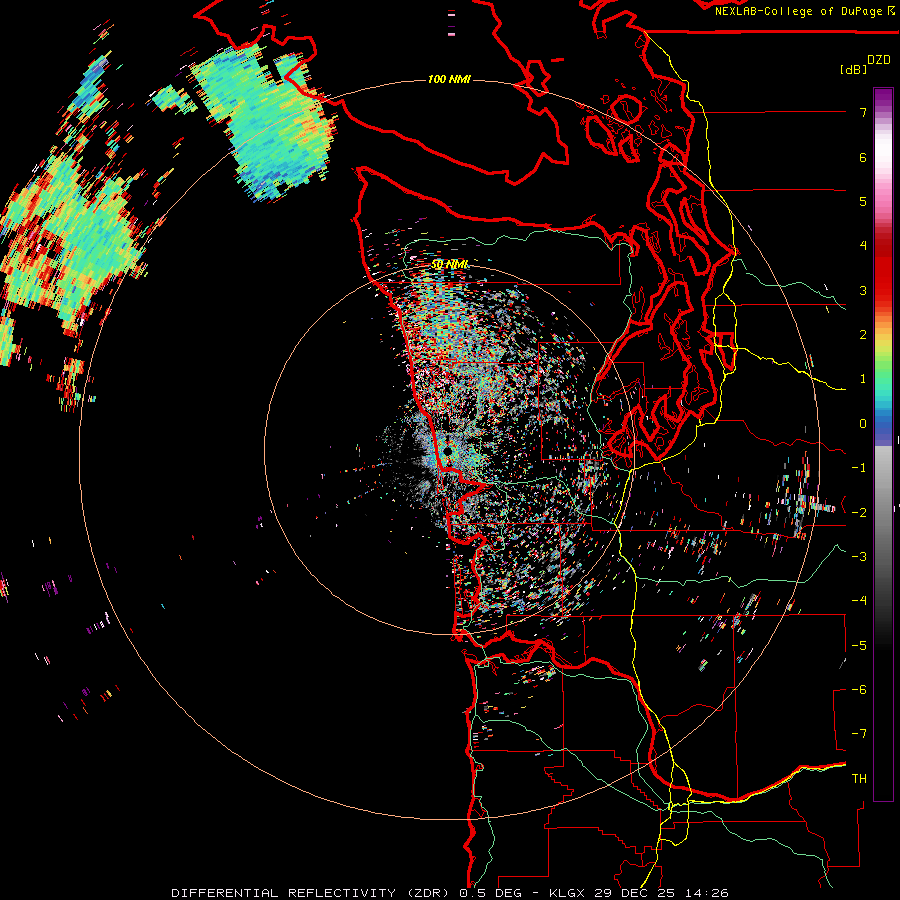This screenshot has width=900, height=900.
Task: Click the NEXLAB-College of DuPage label
Action: [798, 11]
